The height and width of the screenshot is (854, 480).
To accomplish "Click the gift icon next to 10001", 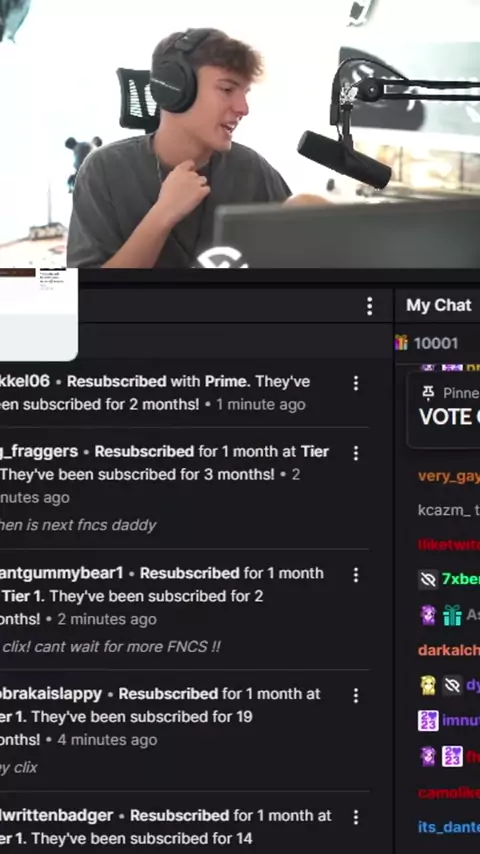I will pos(402,343).
